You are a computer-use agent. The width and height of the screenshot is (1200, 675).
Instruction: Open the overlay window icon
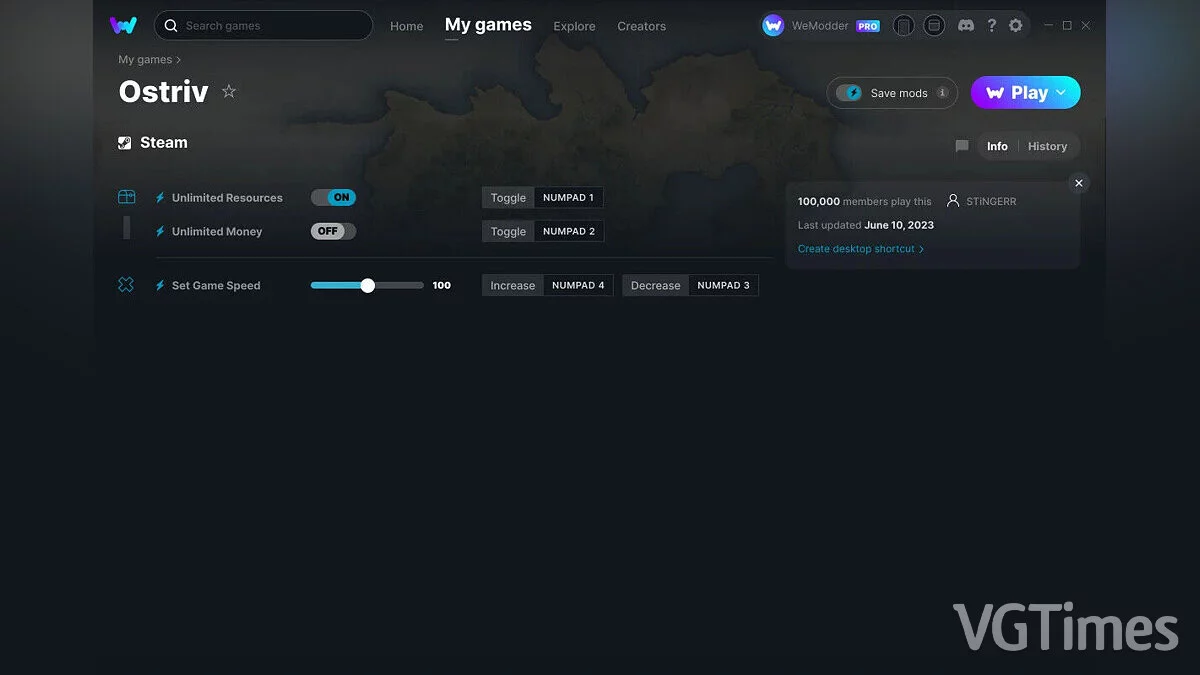(x=933, y=26)
